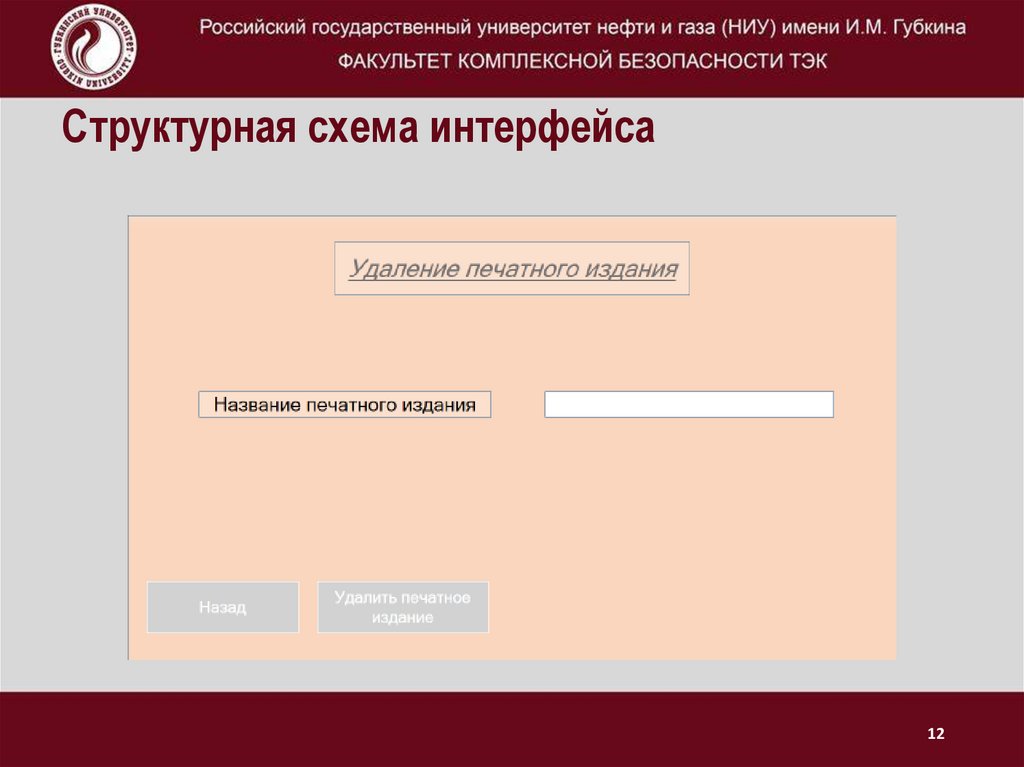Click the bordered frame around the interface mockup
The width and height of the screenshot is (1024, 767).
coord(510,213)
